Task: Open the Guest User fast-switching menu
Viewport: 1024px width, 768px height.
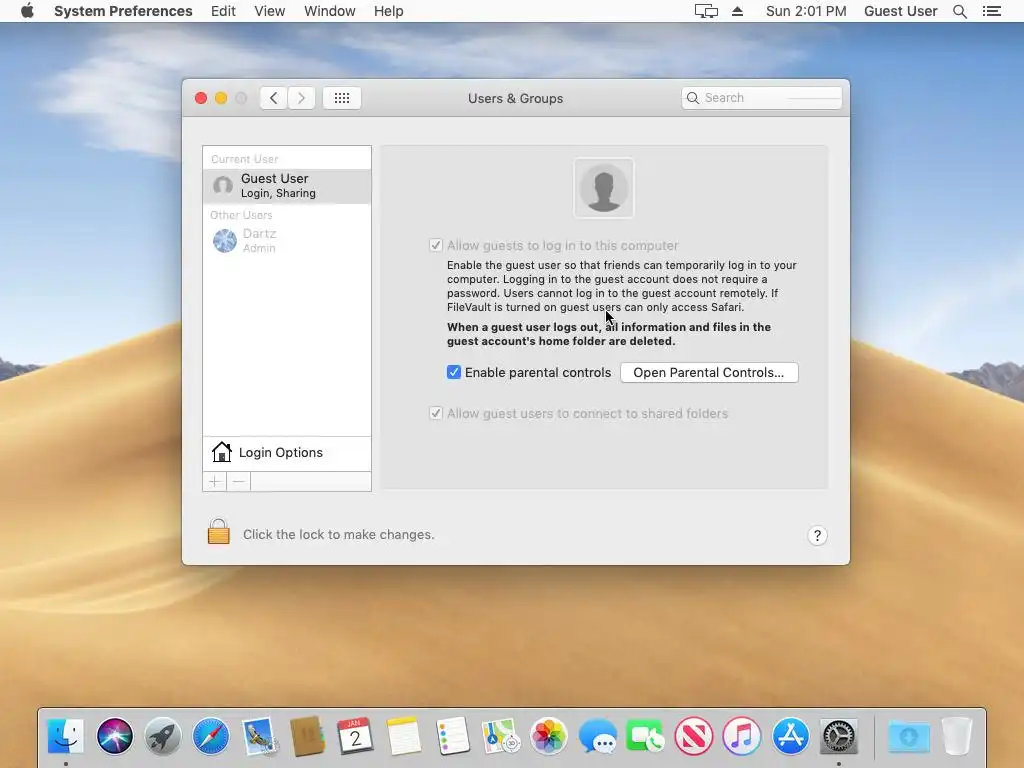Action: 901,11
